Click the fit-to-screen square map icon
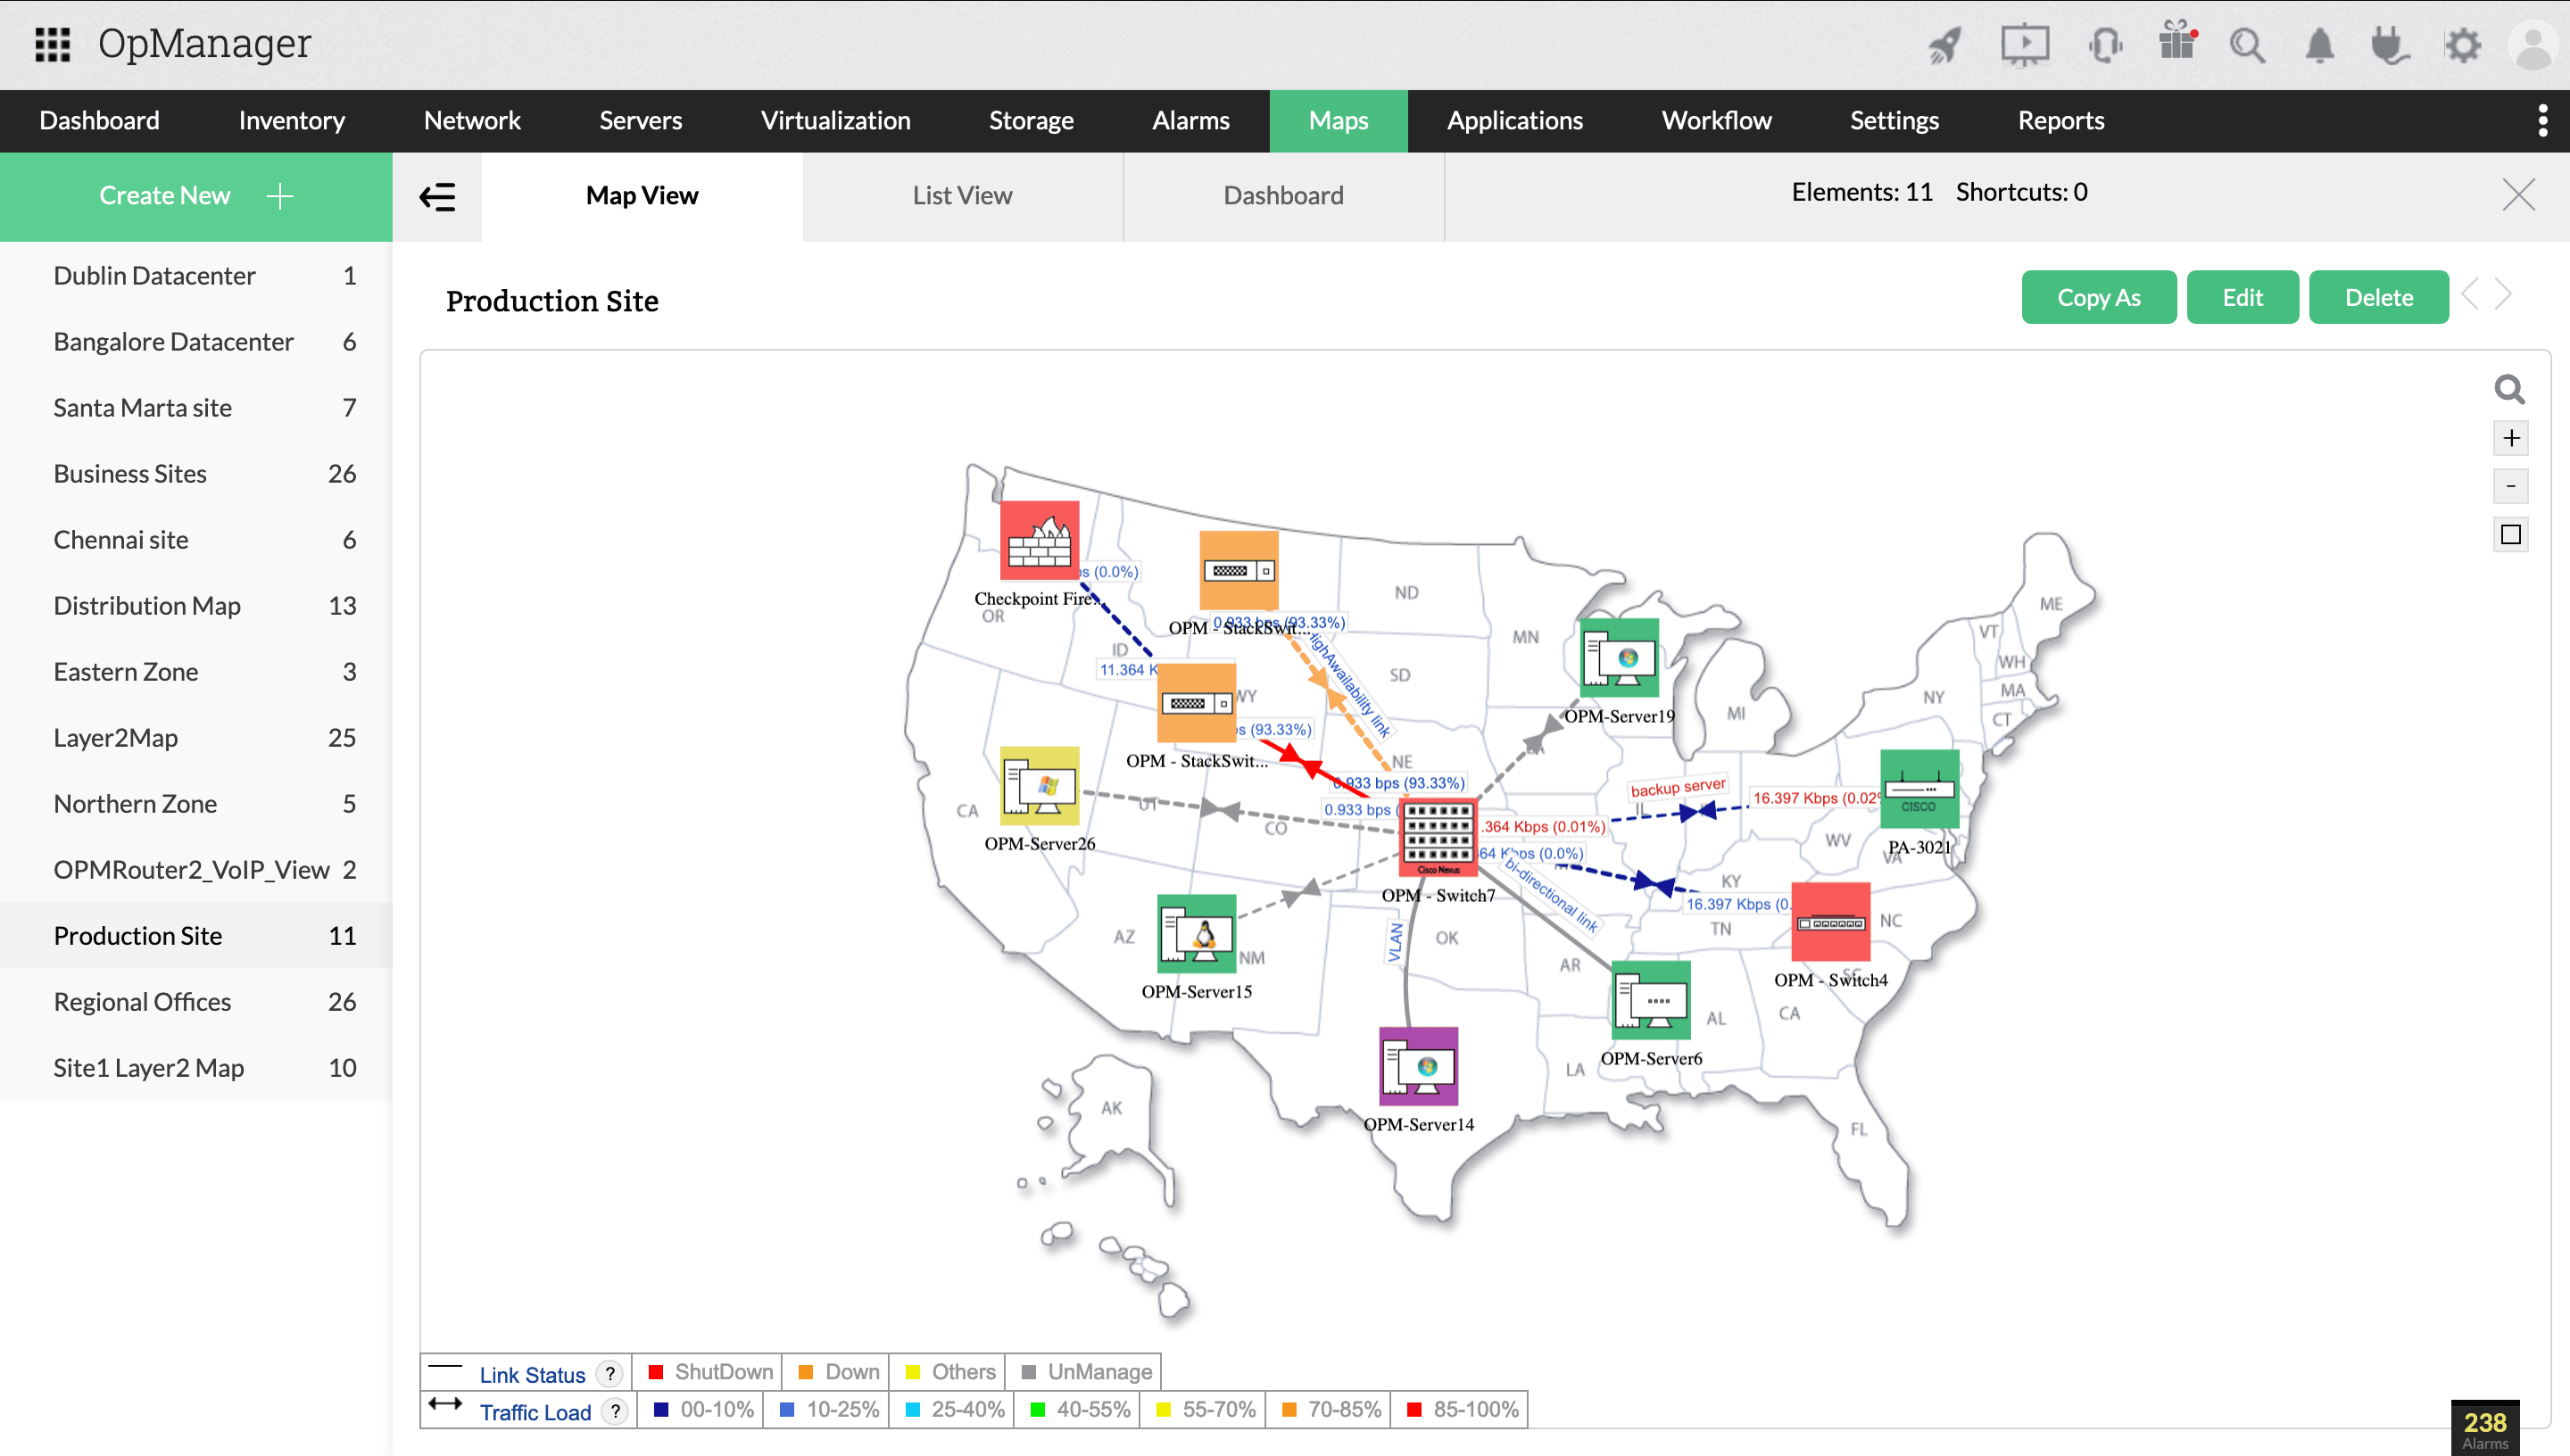 tap(2510, 535)
